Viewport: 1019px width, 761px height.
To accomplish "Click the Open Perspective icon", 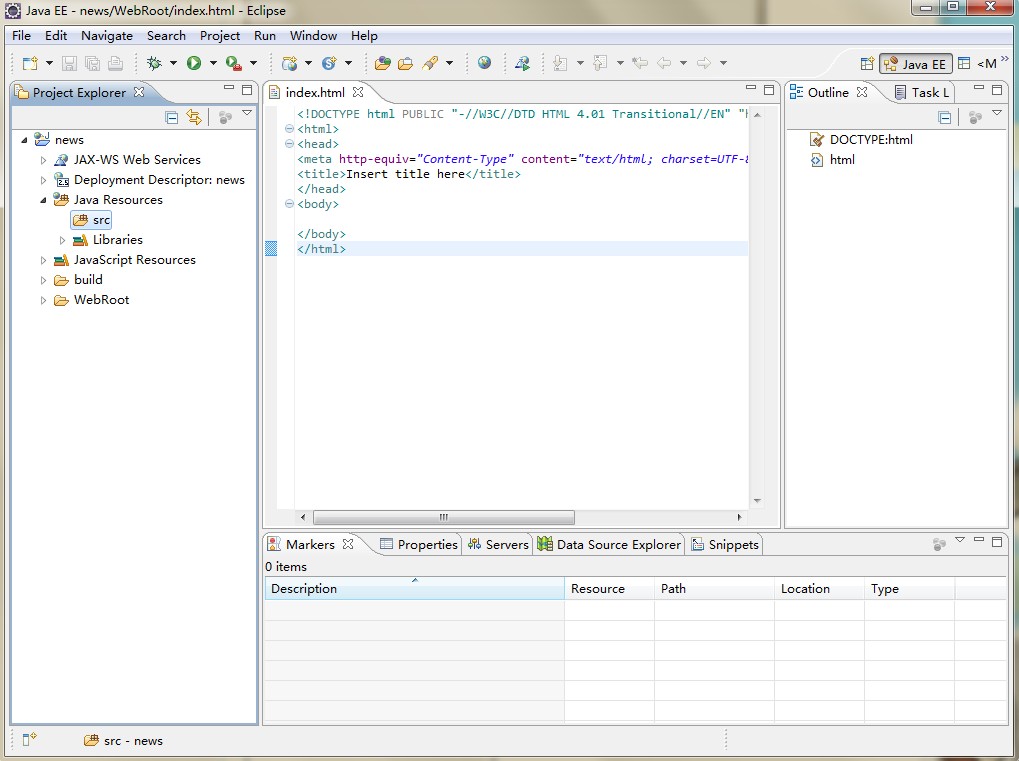I will point(867,63).
